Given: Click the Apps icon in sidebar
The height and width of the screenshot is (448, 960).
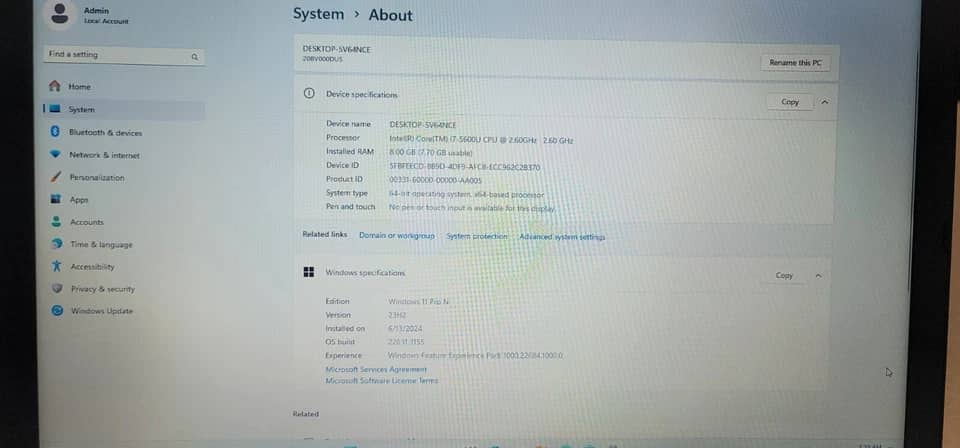Looking at the screenshot, I should (56, 199).
